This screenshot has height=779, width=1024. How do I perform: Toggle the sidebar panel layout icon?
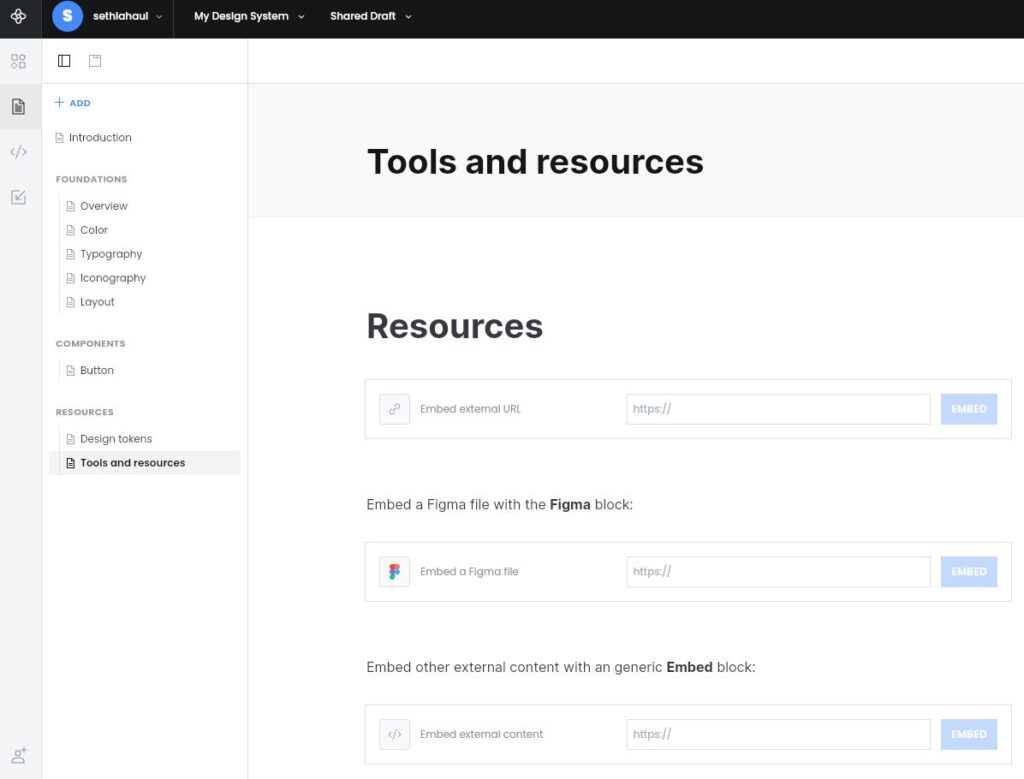point(64,61)
